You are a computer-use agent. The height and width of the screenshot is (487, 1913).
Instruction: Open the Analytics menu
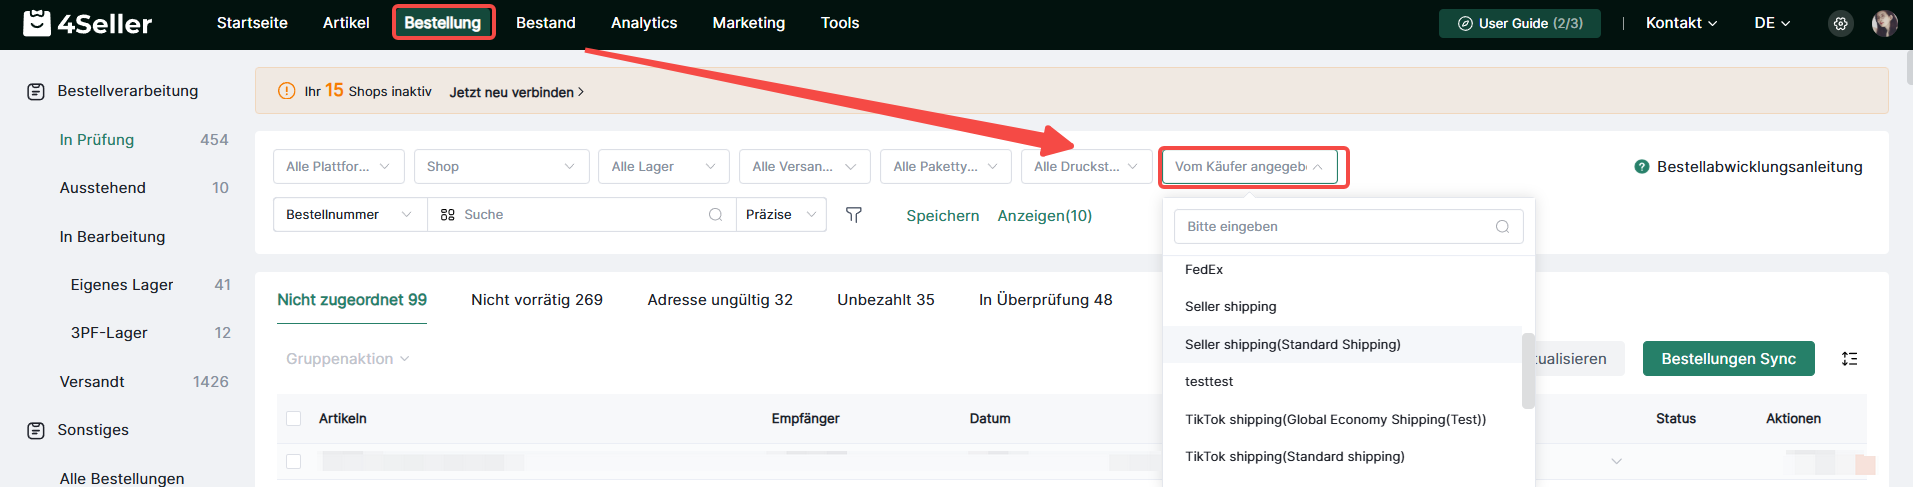coord(644,23)
